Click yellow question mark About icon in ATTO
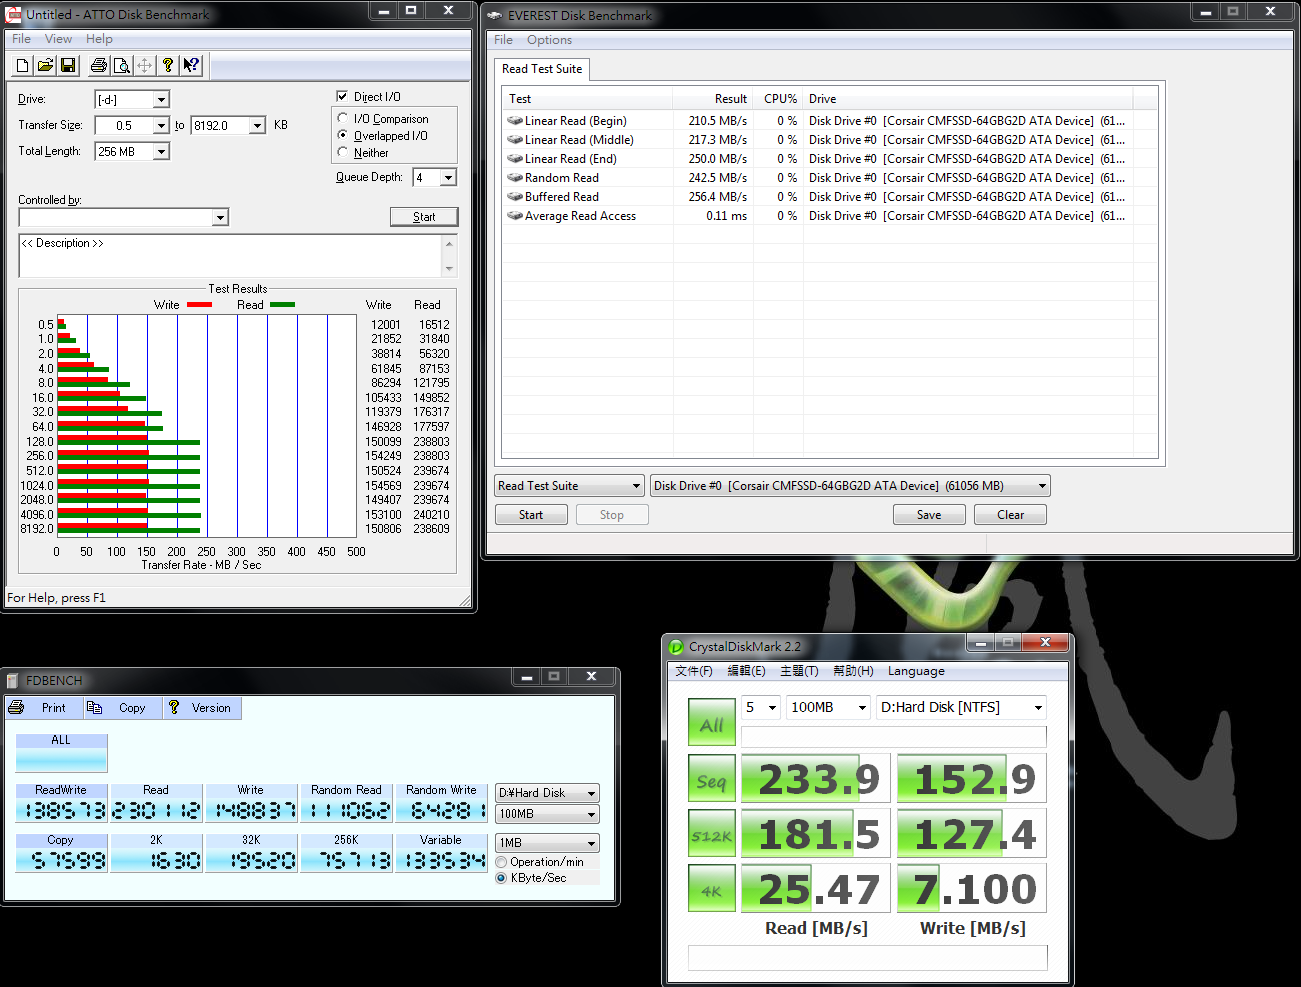Viewport: 1301px width, 987px height. point(168,66)
